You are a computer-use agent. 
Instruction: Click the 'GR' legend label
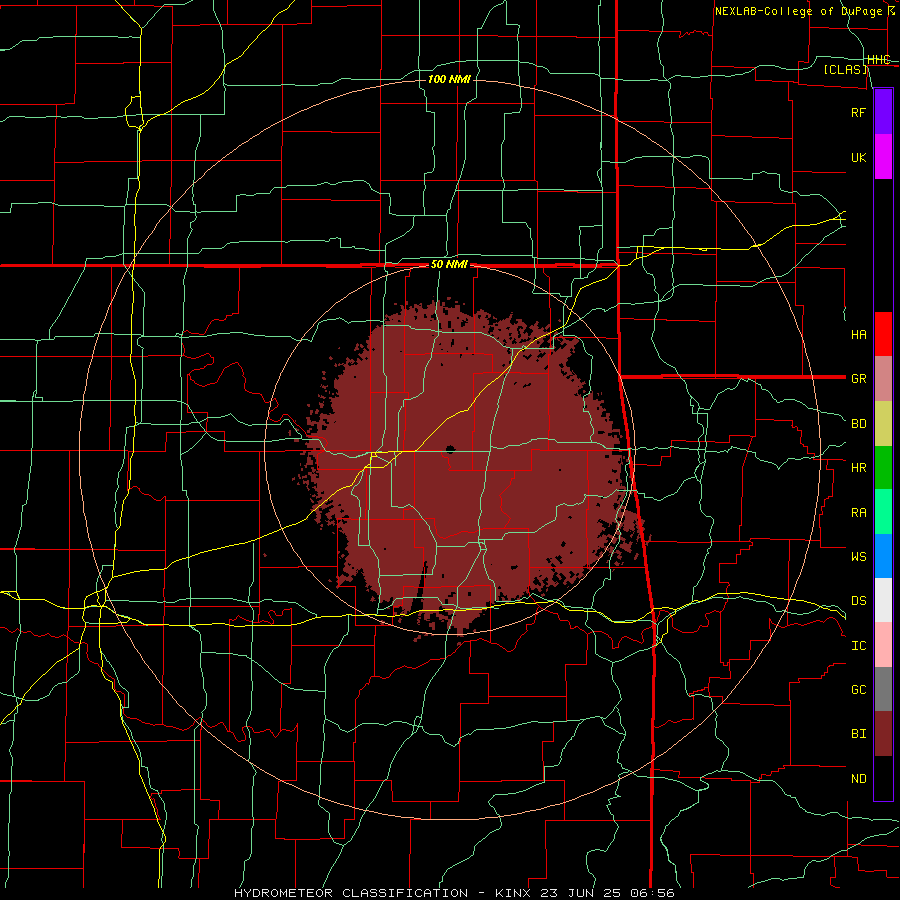coord(858,379)
